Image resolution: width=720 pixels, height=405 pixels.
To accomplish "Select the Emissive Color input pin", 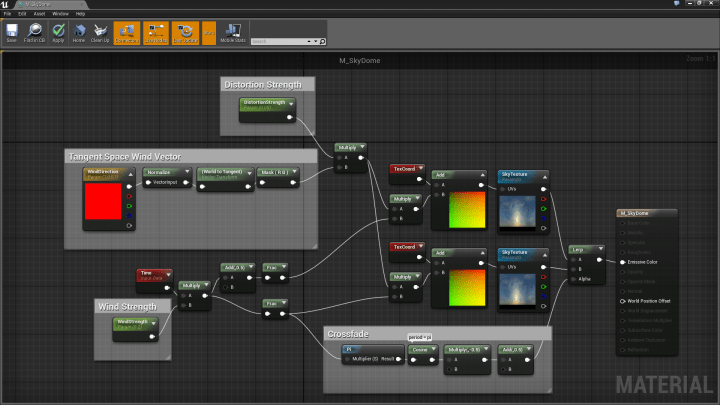I will 622,262.
